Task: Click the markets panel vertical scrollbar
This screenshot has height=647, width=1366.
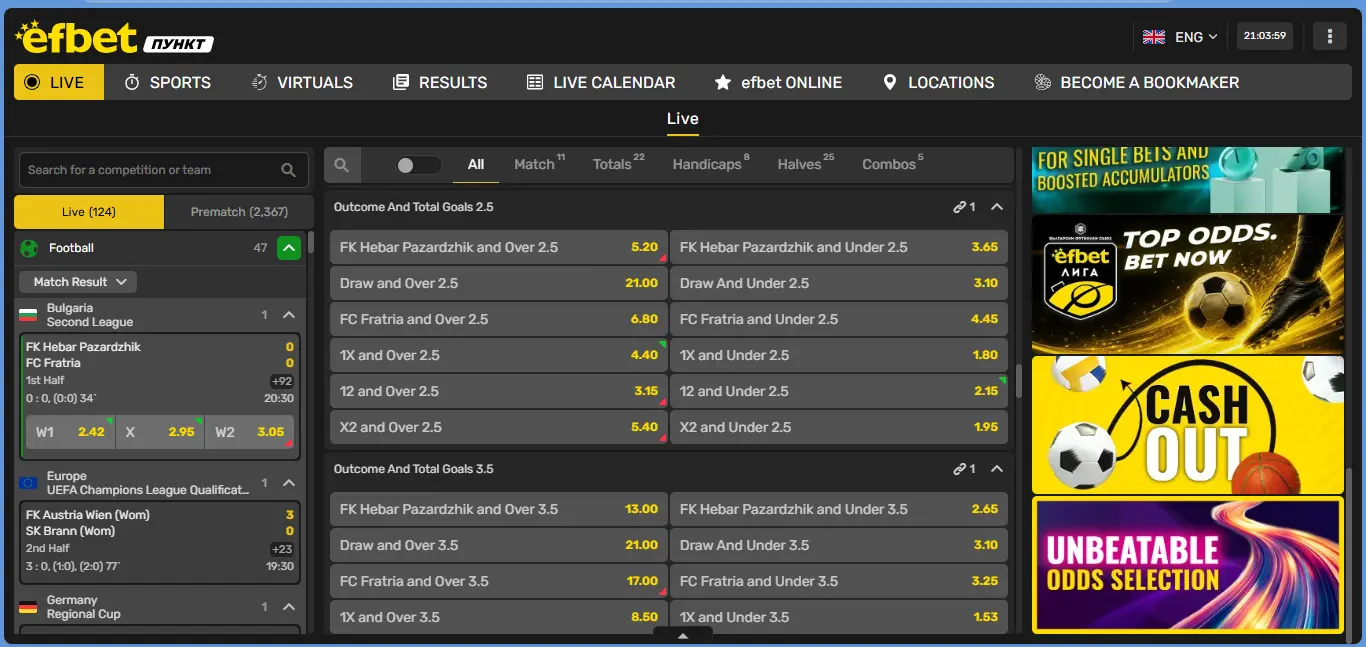Action: [1019, 380]
